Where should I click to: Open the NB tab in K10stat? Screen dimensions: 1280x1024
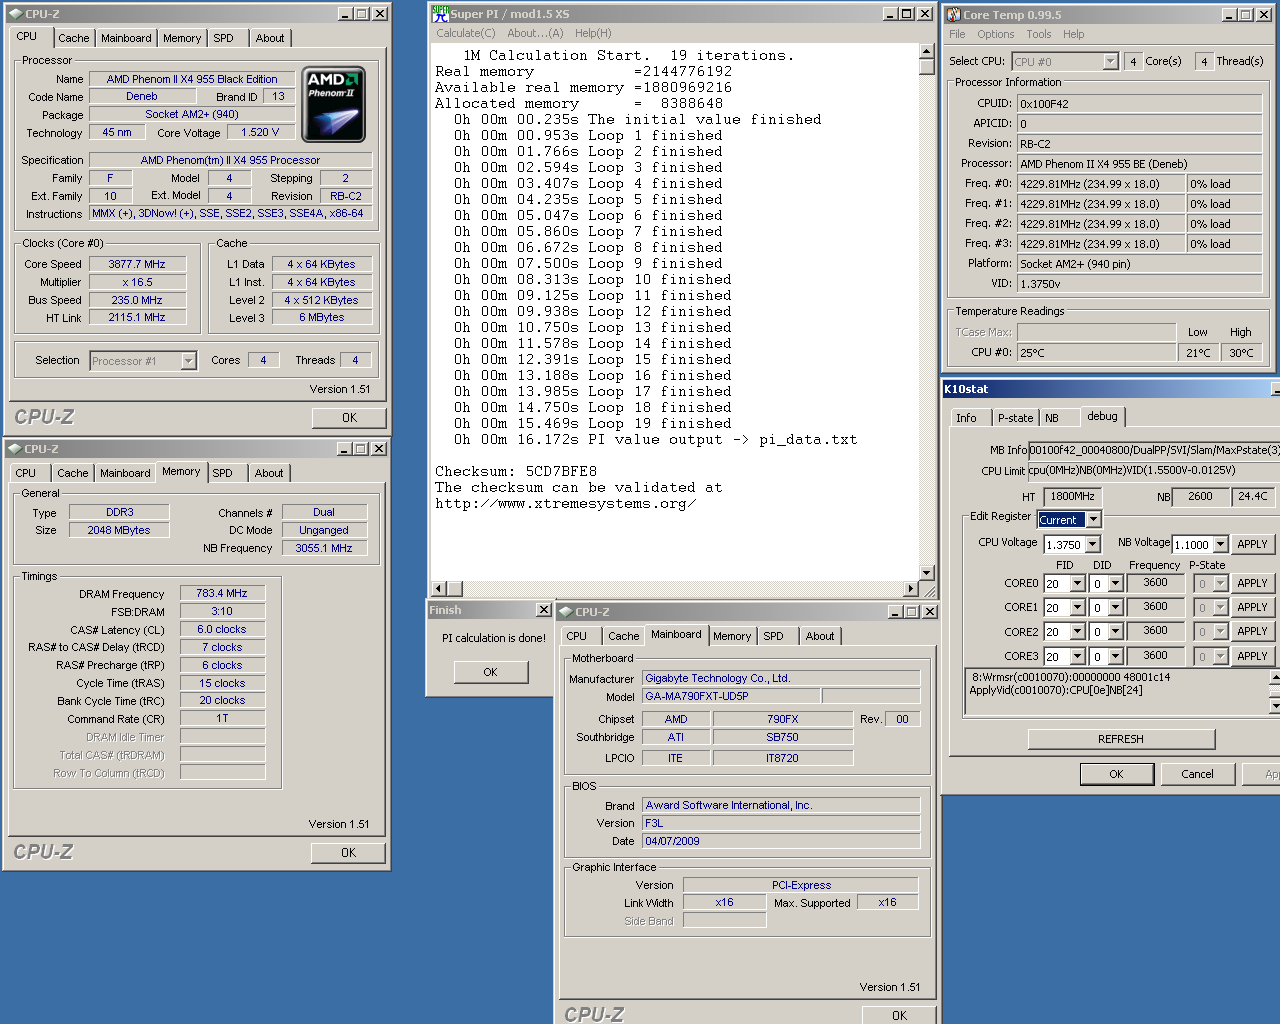click(x=1052, y=418)
